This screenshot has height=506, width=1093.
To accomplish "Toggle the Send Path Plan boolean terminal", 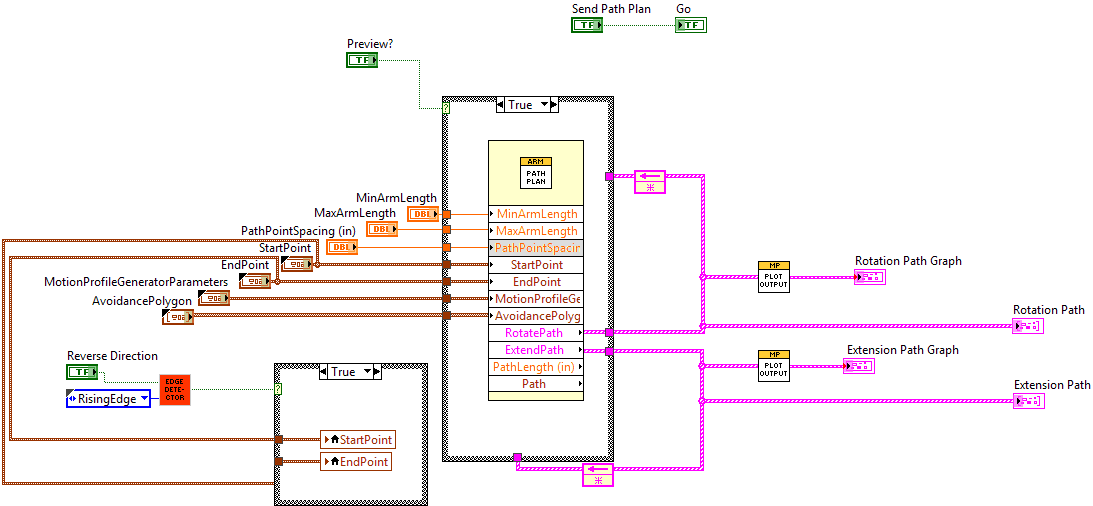I will (x=587, y=25).
